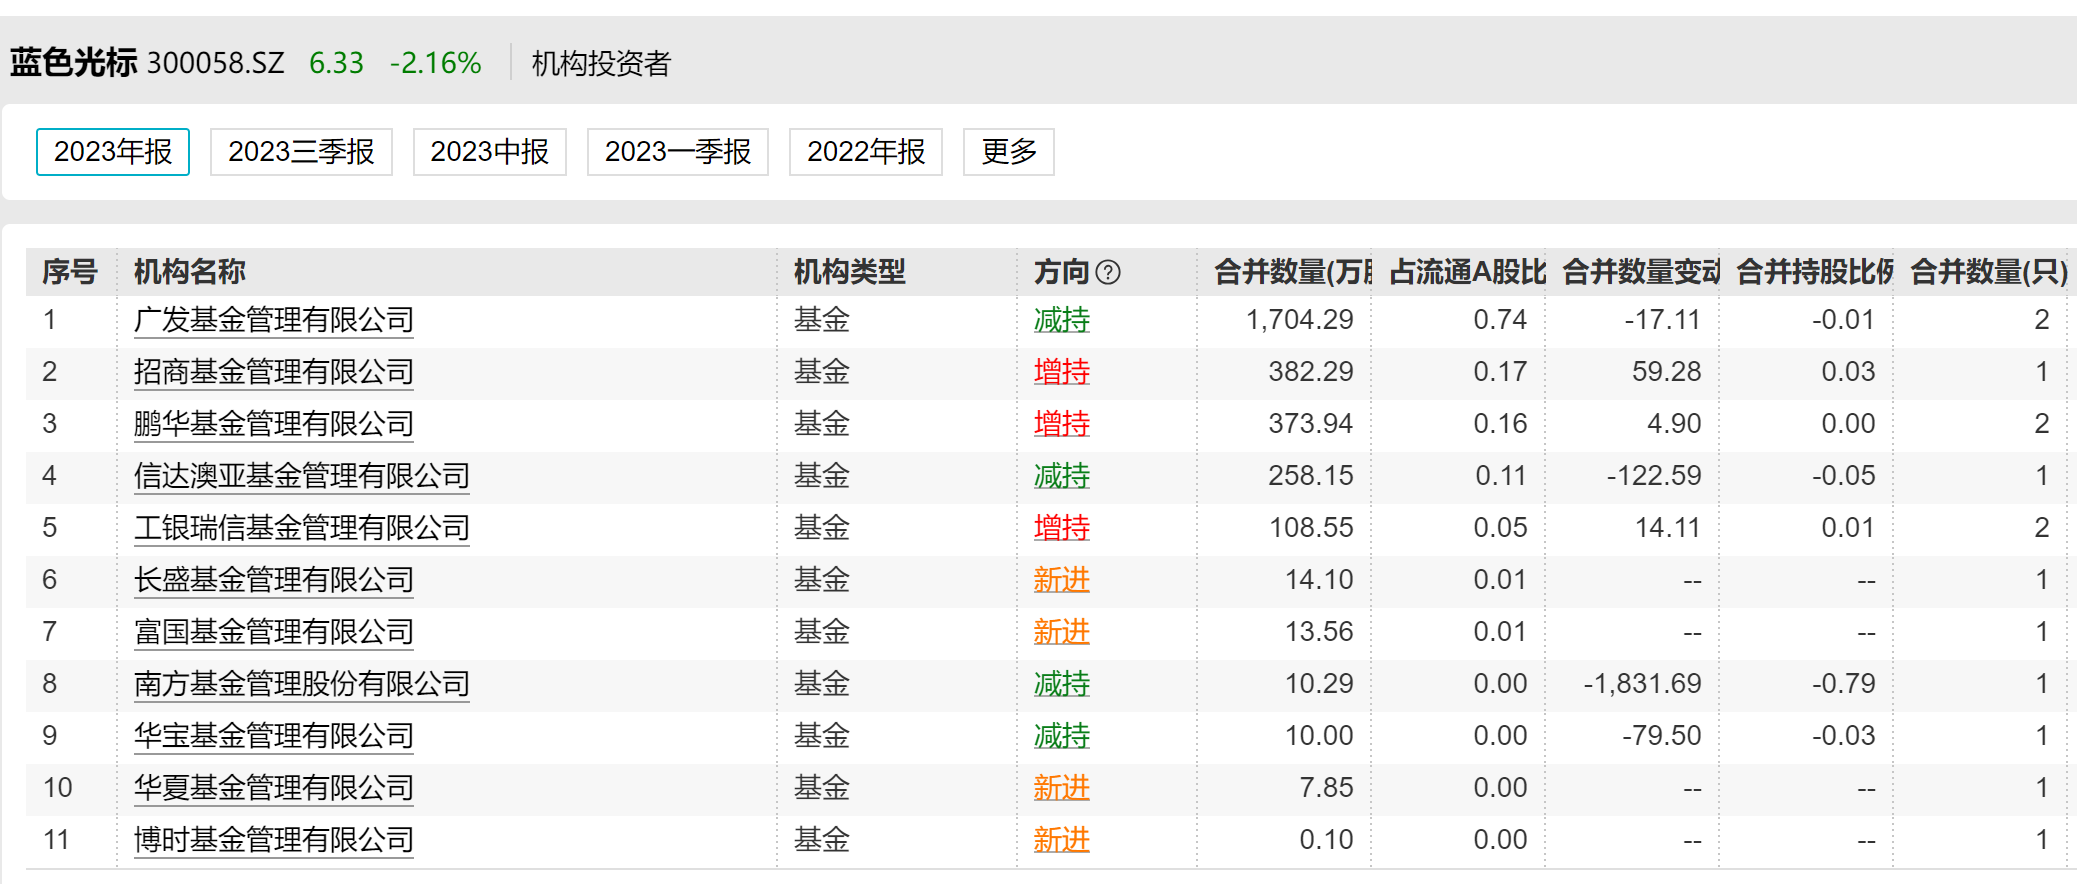Click 新进 link in 长盛基金 row
Screen dimensions: 2077x884
pos(1062,580)
